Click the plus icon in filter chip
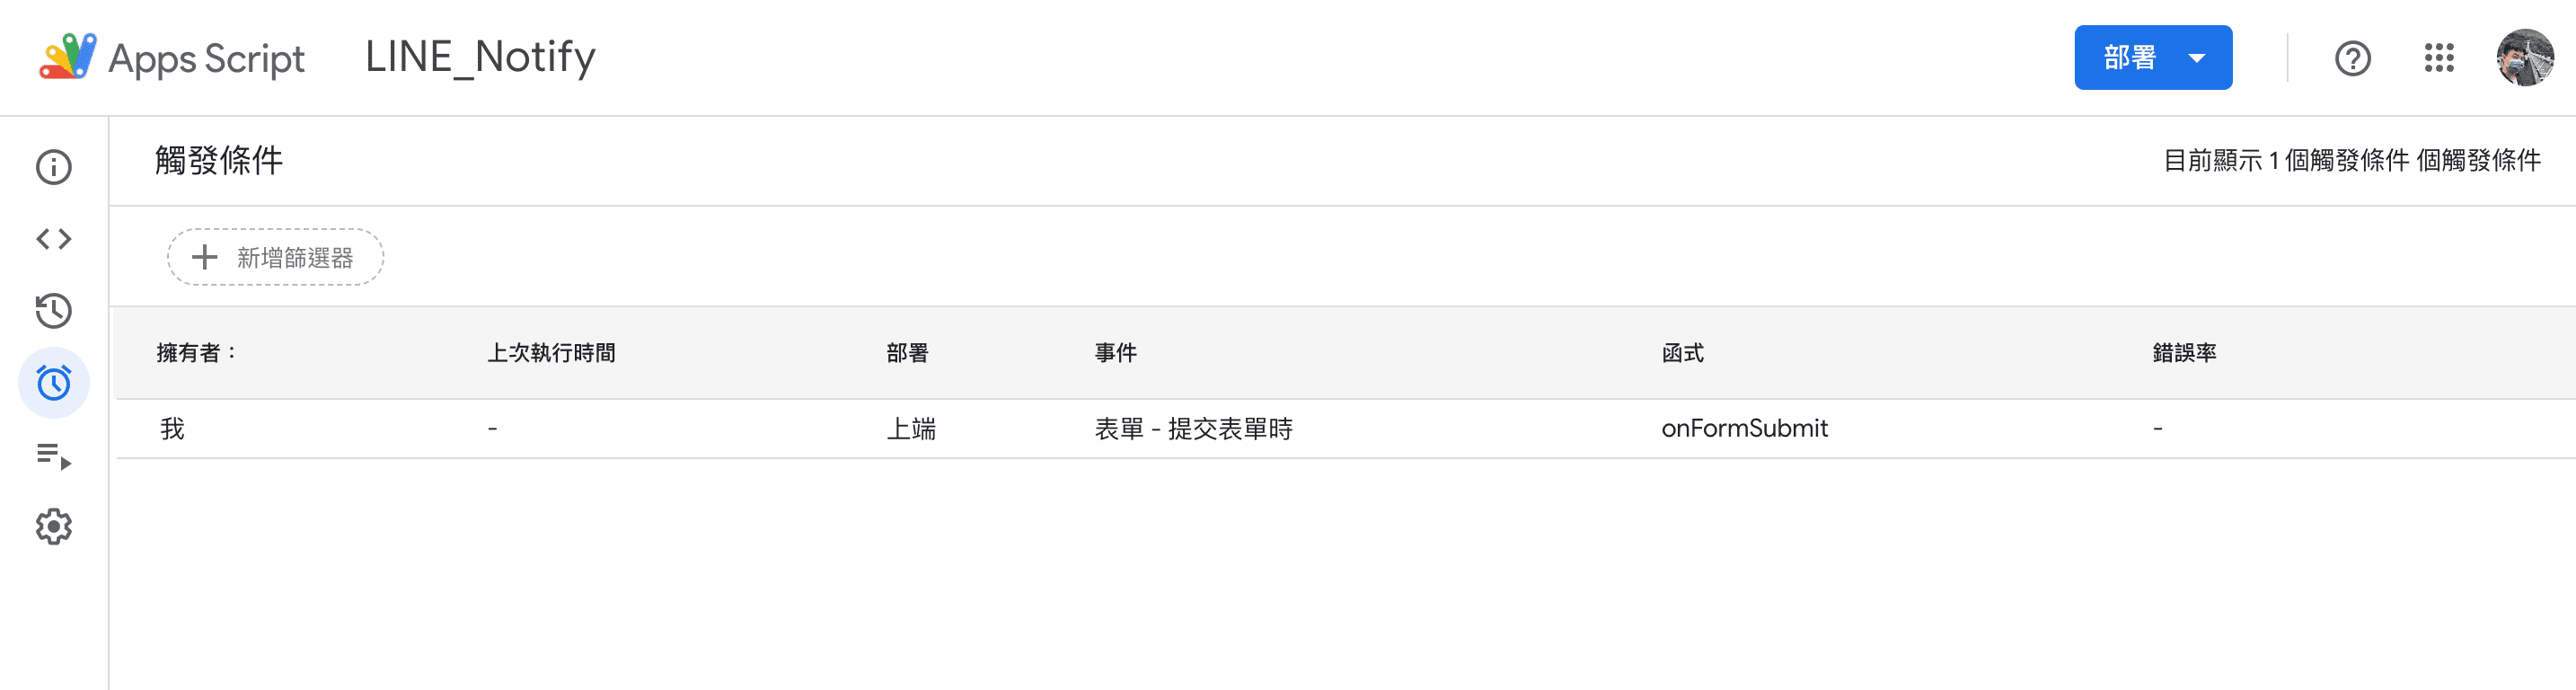Viewport: 2576px width, 690px height. click(x=205, y=258)
